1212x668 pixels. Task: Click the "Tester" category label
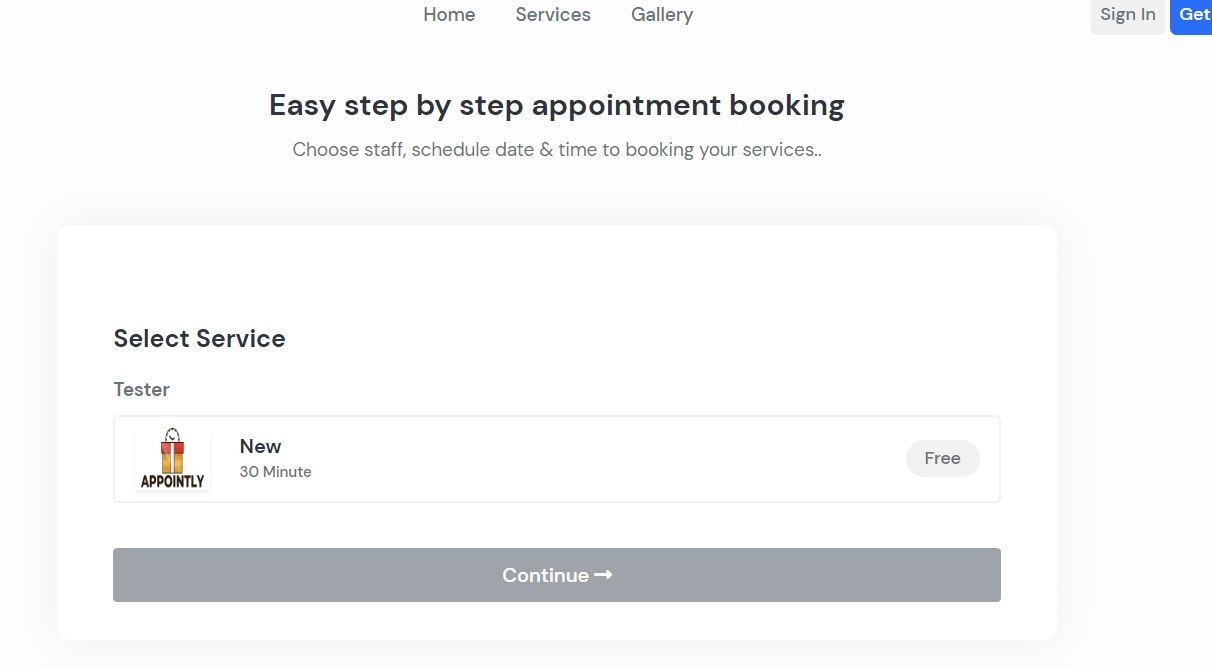point(141,389)
